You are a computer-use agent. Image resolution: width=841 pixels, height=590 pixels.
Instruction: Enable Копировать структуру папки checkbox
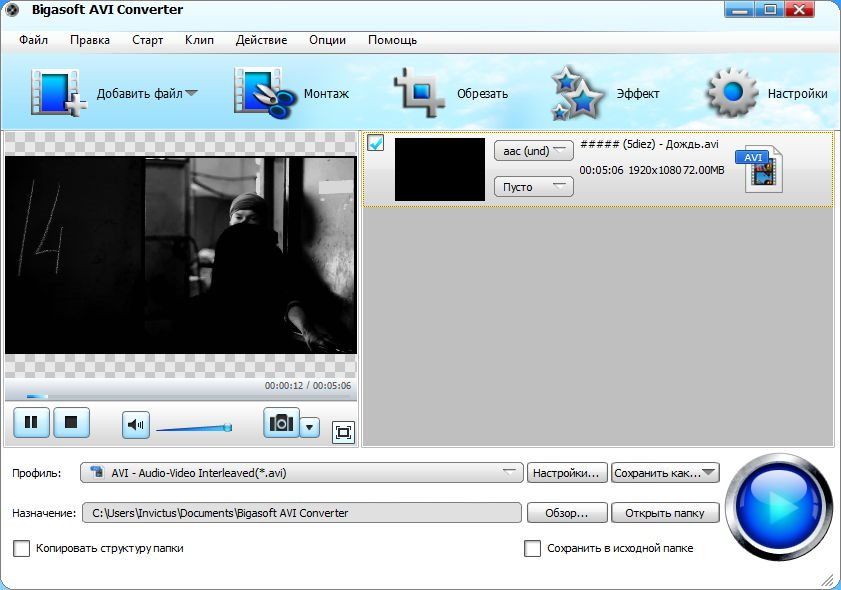point(21,548)
